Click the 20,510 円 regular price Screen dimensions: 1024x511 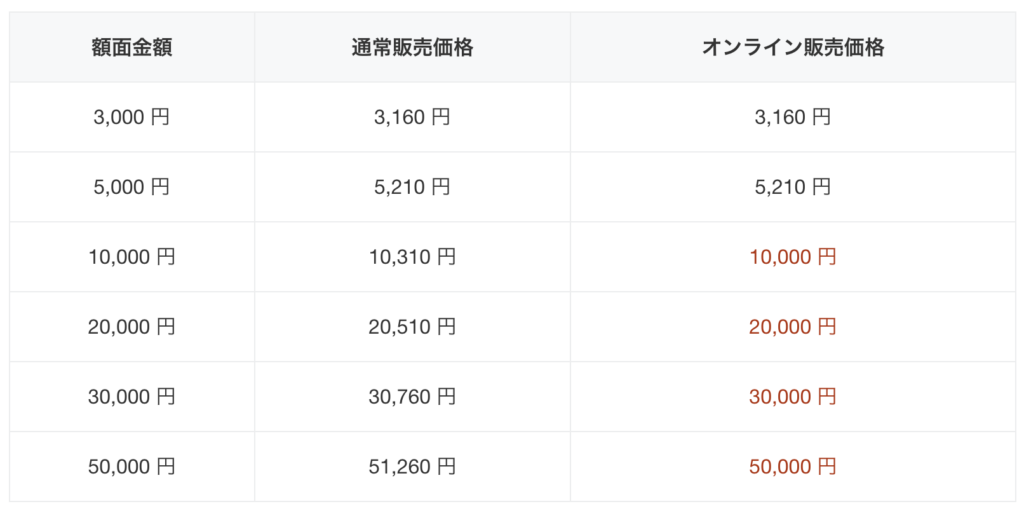412,327
